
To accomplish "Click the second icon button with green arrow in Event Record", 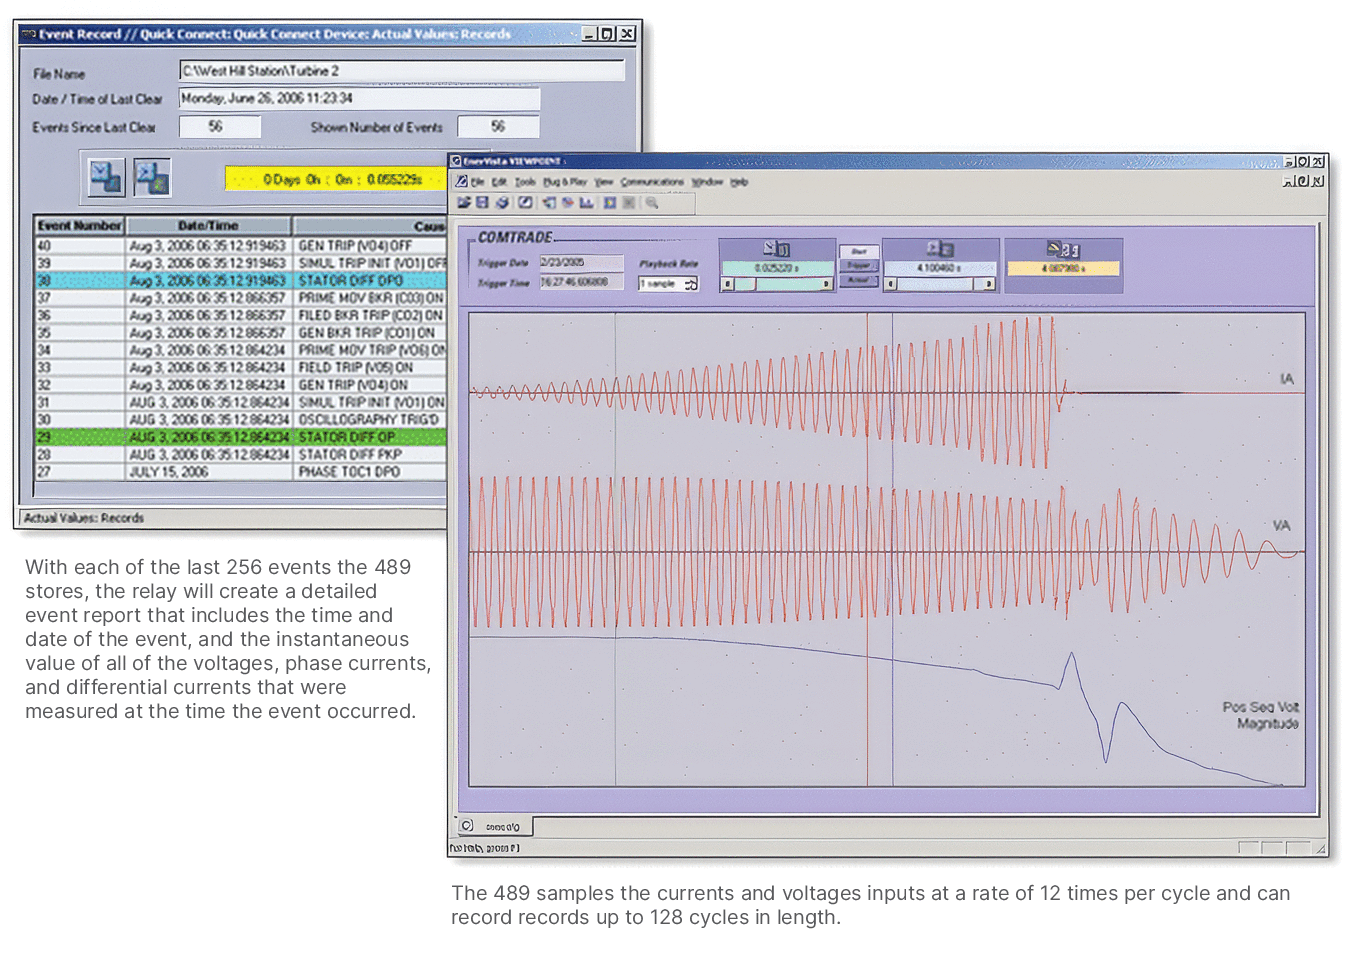I will point(152,177).
